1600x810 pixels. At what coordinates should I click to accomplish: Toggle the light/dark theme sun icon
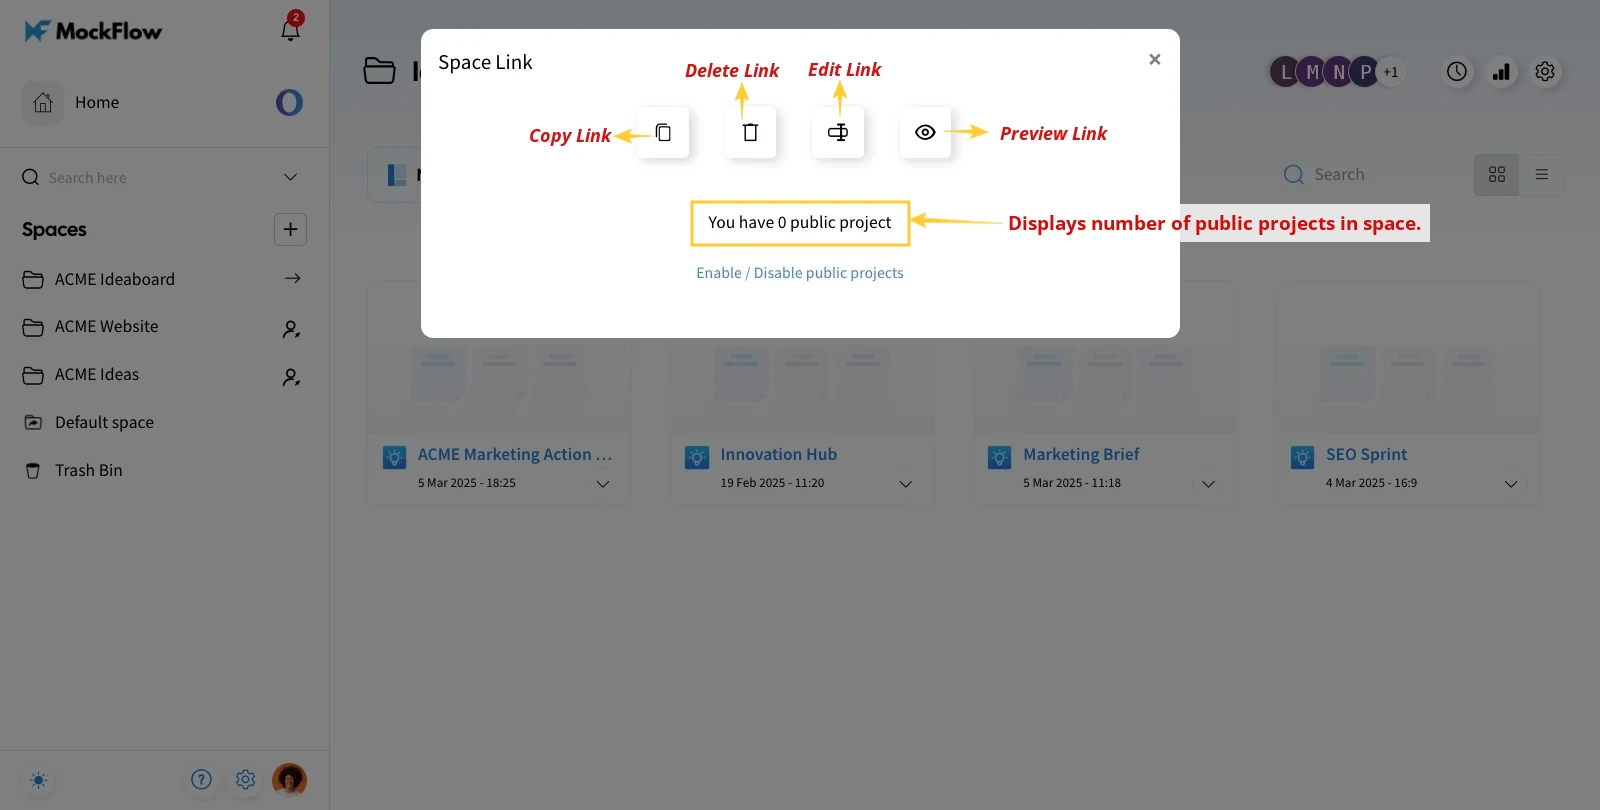pyautogui.click(x=38, y=780)
